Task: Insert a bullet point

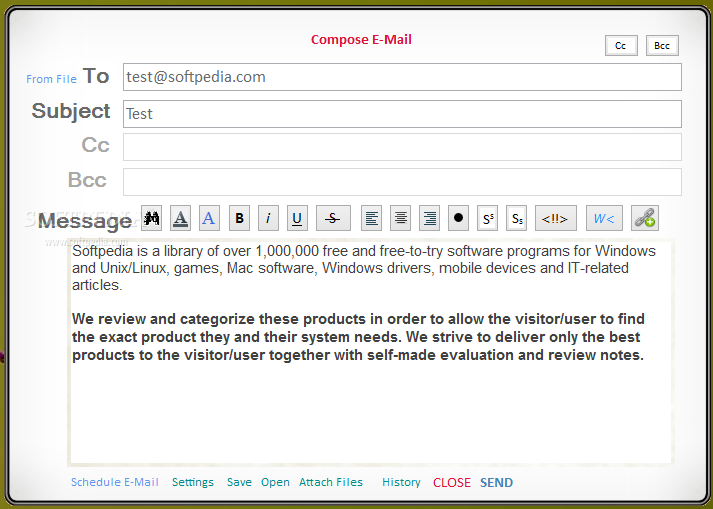Action: (458, 218)
